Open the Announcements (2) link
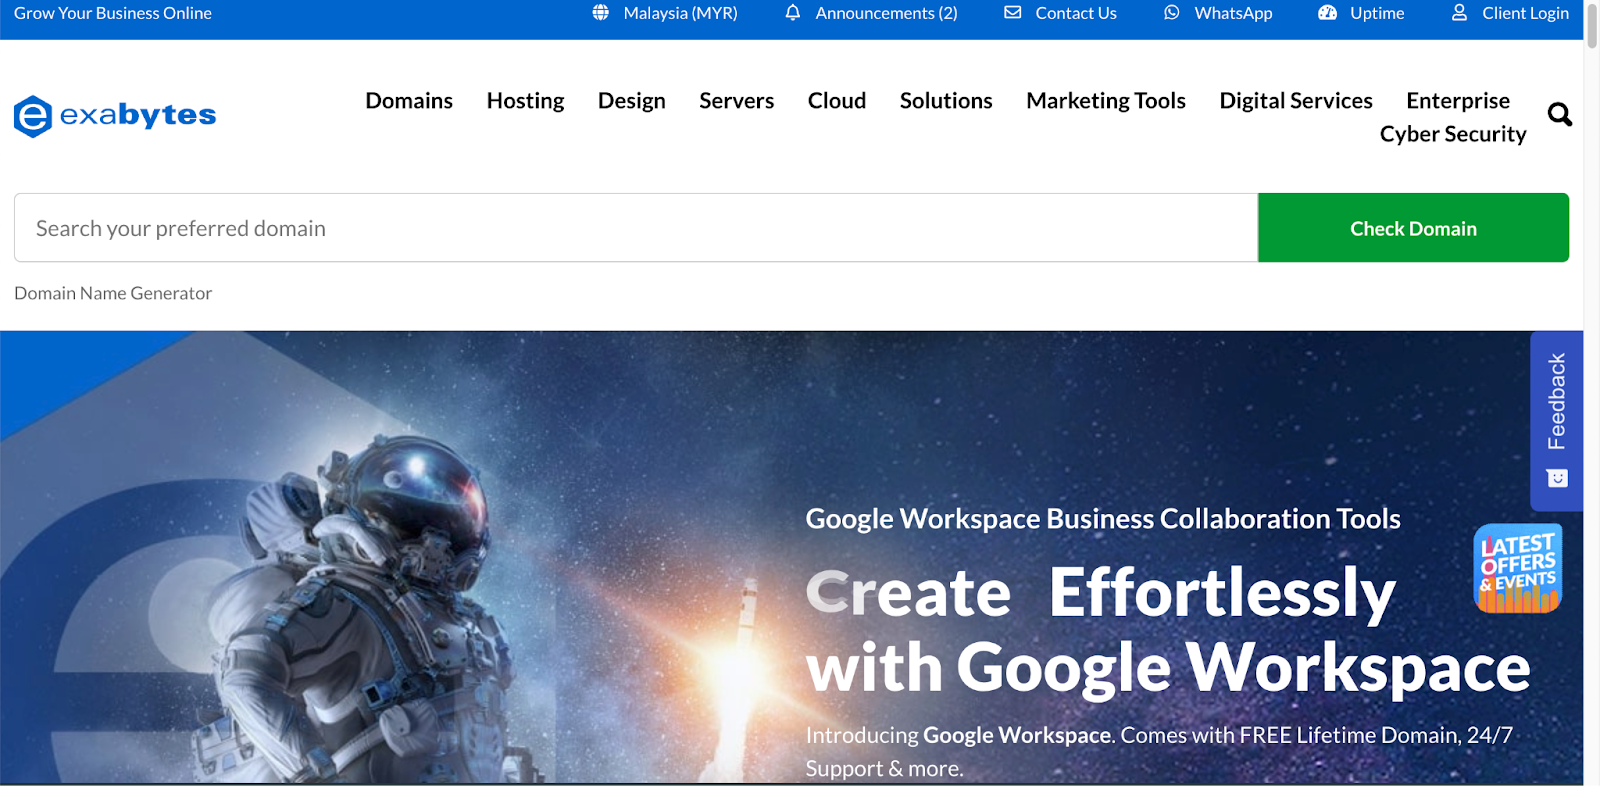1600x786 pixels. pos(886,13)
